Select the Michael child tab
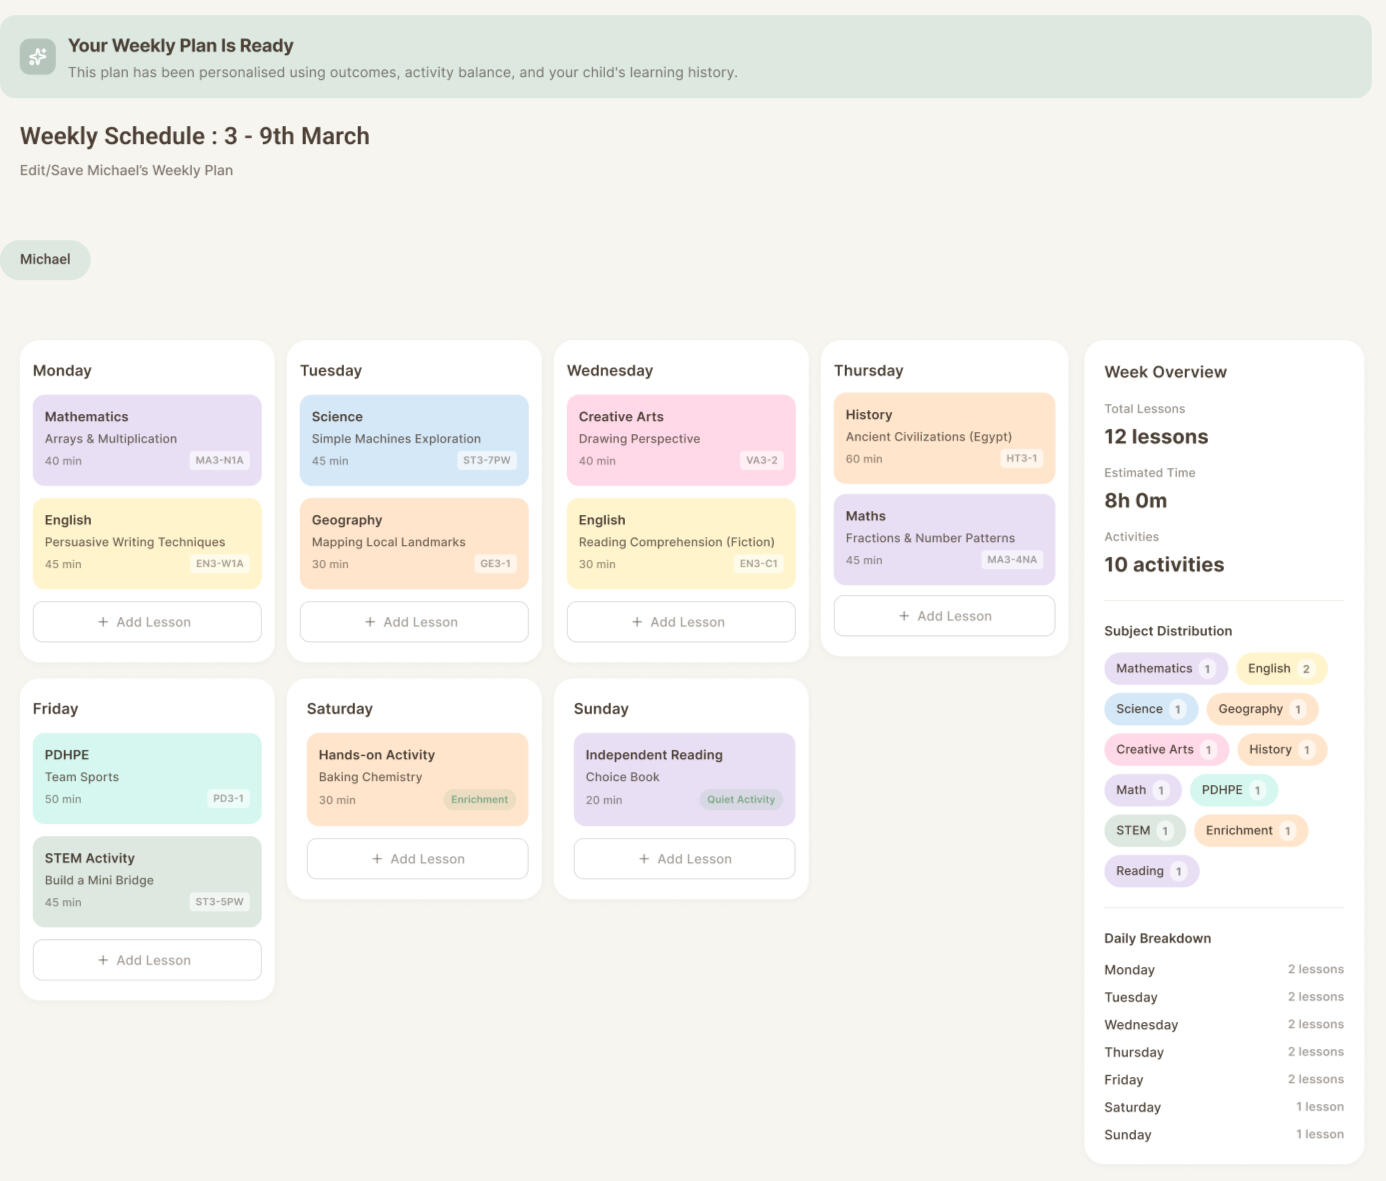Viewport: 1386px width, 1181px height. 45,260
